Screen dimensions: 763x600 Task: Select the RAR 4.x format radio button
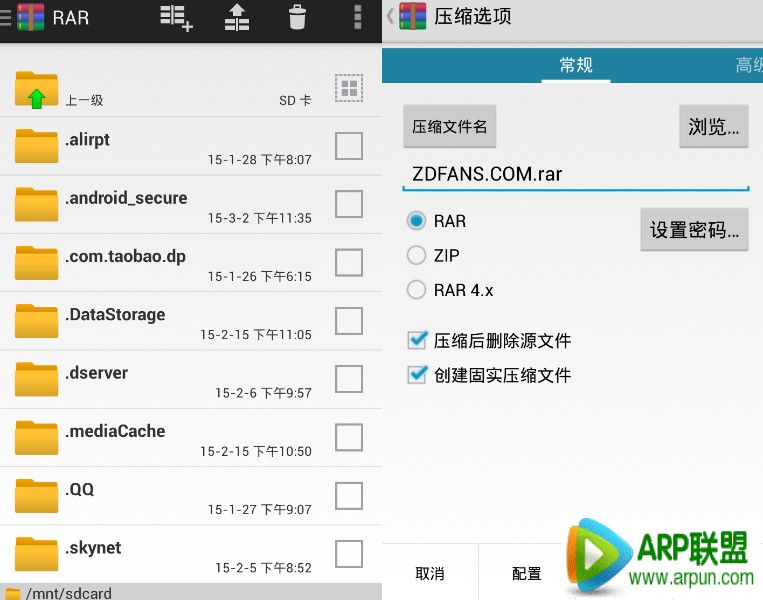pos(416,290)
